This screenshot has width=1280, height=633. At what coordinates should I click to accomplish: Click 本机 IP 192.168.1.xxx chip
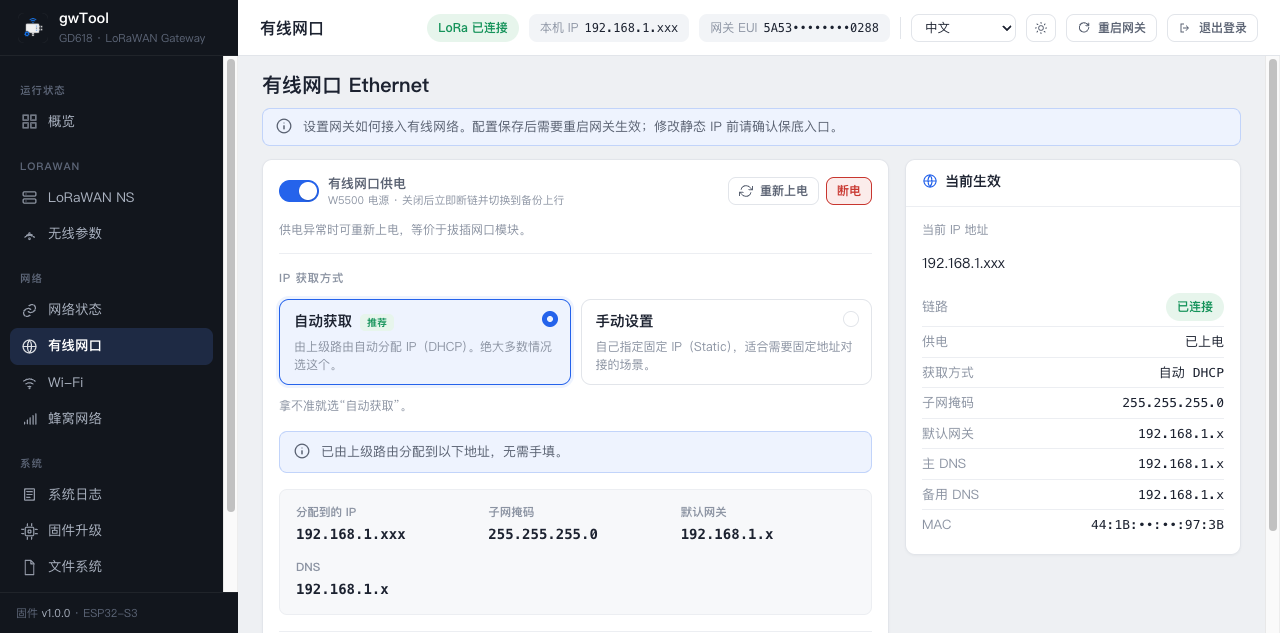609,28
